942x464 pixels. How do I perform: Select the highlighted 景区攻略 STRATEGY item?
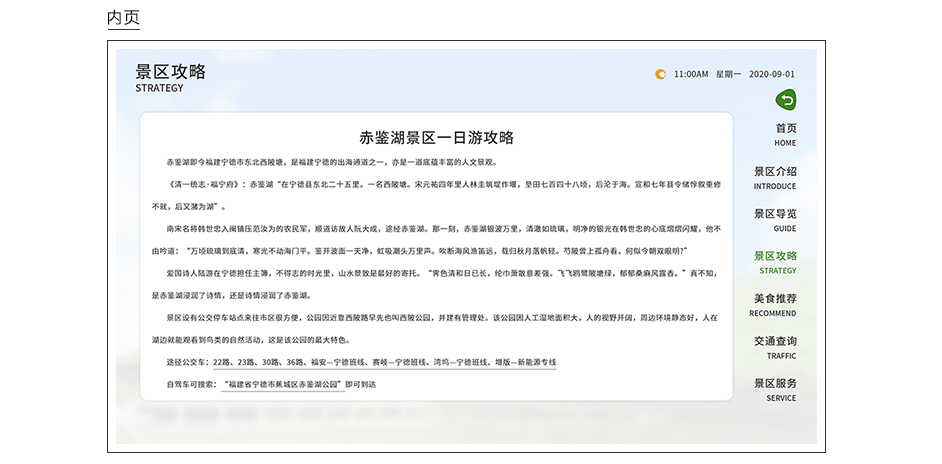coord(775,261)
